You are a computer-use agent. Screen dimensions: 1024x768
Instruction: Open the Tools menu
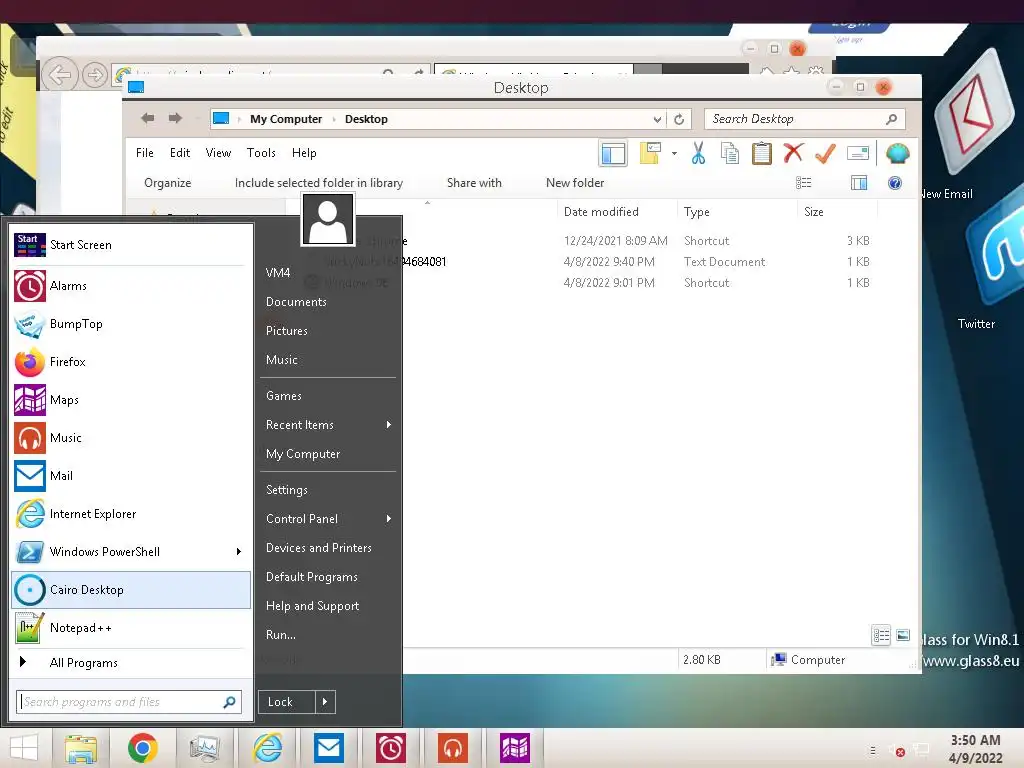(261, 153)
